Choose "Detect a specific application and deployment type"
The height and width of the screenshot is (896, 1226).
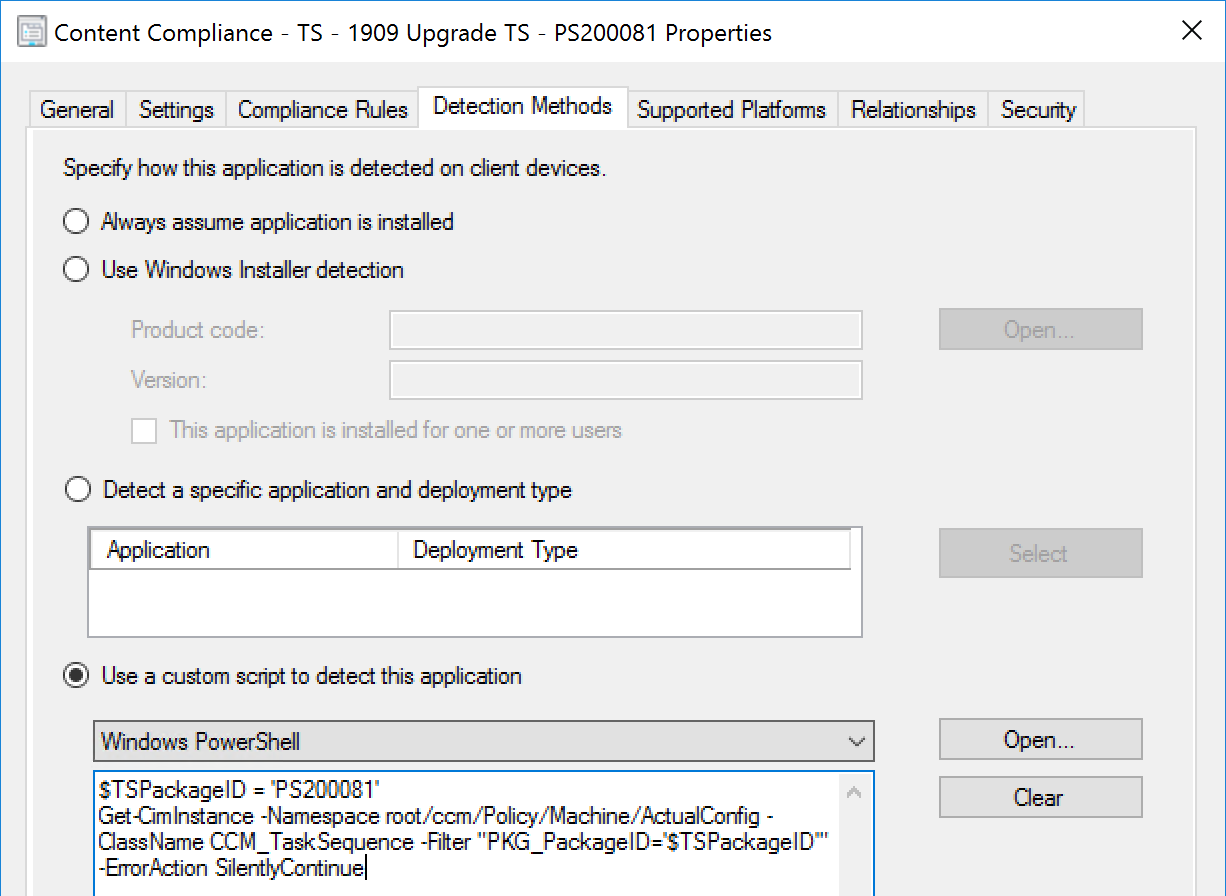(78, 489)
